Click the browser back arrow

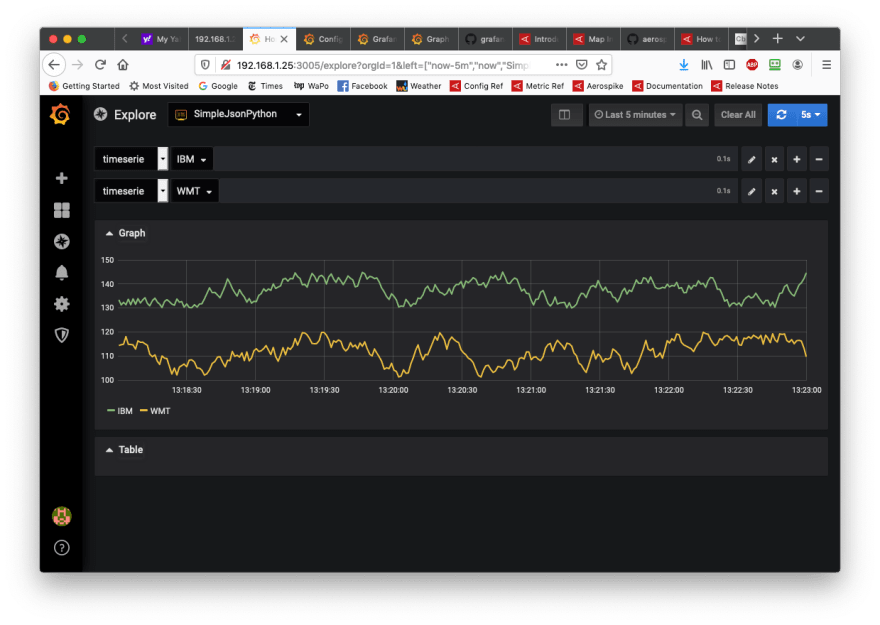(54, 65)
